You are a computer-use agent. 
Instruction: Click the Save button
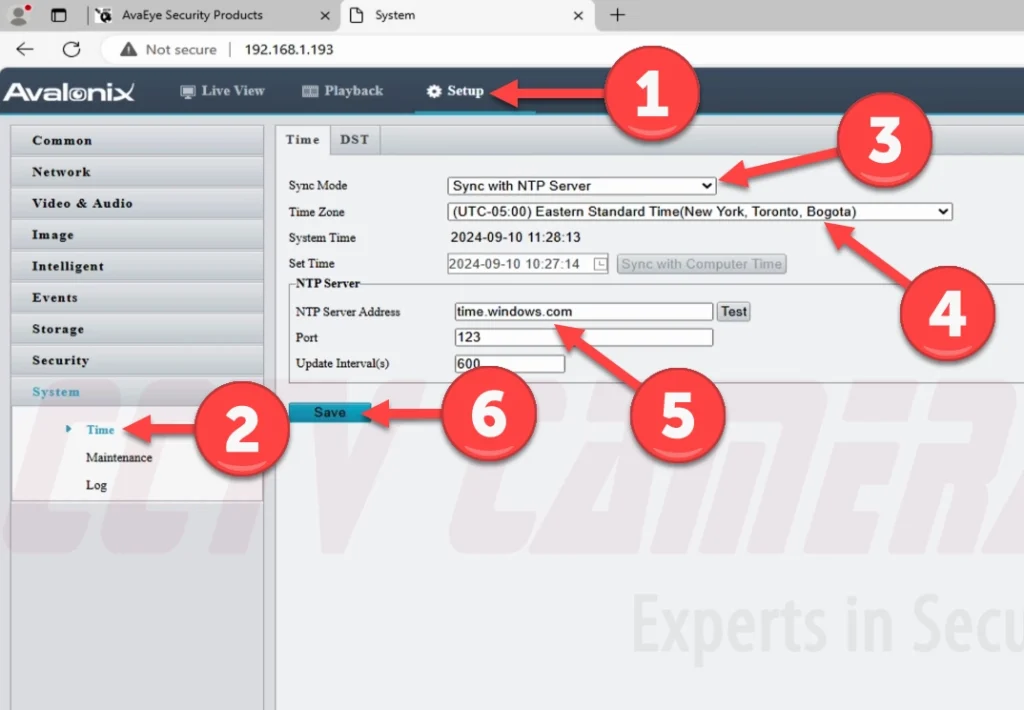[329, 412]
